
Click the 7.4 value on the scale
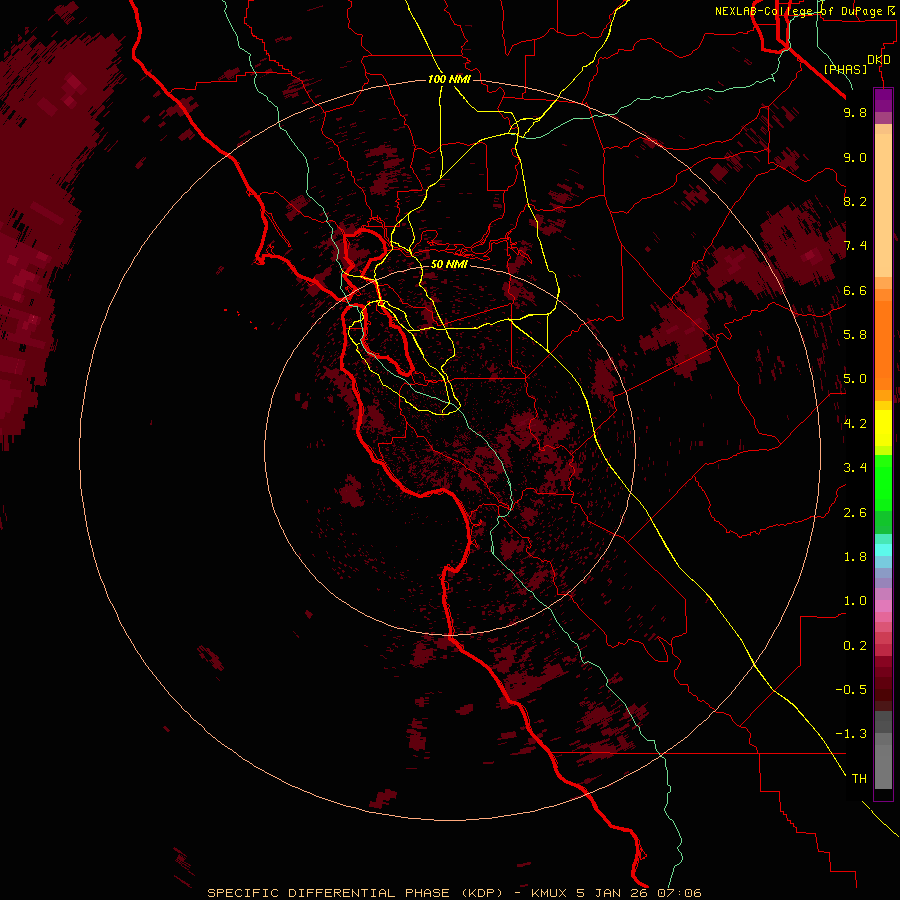click(x=855, y=246)
